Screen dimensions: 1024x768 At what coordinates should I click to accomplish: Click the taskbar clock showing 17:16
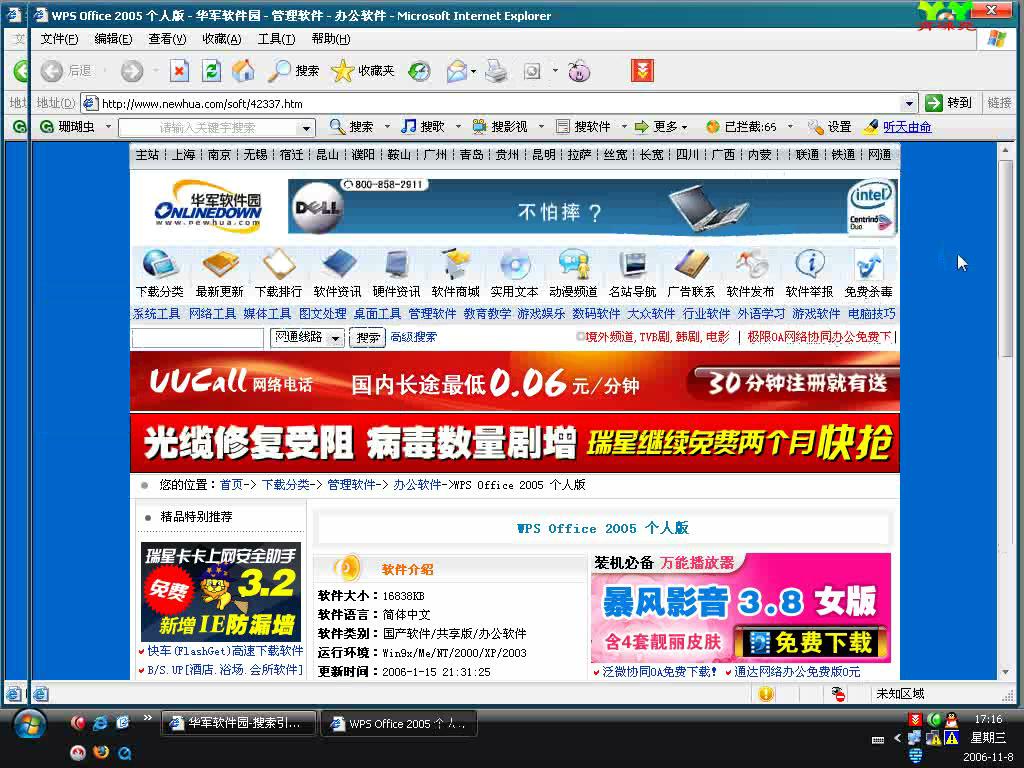987,719
